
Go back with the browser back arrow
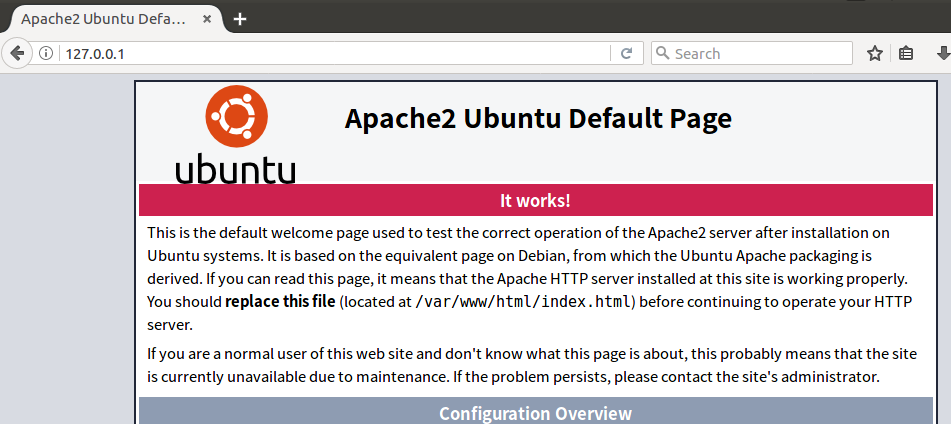[16, 54]
